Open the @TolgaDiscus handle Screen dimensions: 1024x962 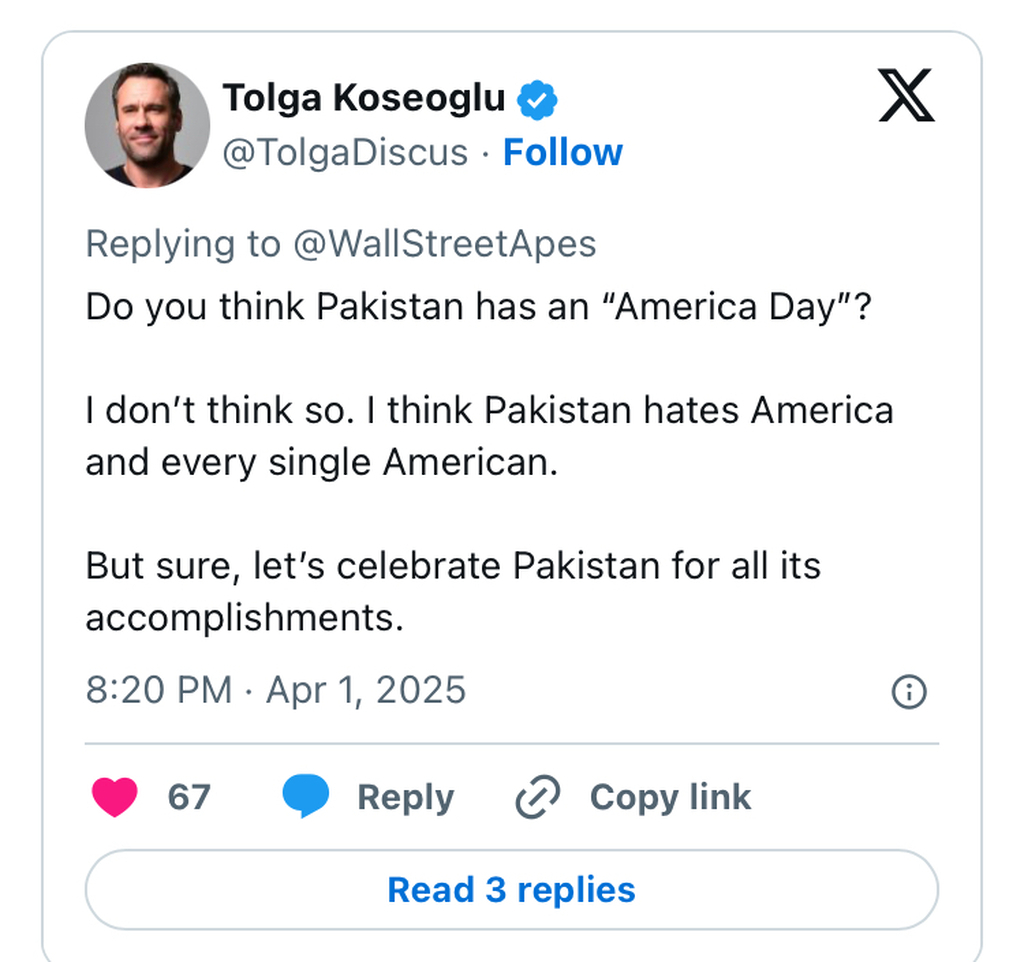point(345,153)
